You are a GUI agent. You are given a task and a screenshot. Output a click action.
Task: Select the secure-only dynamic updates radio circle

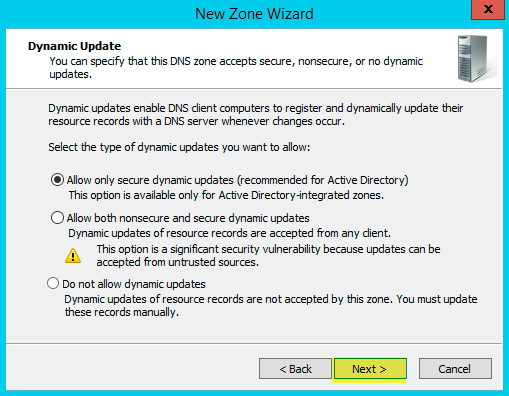tap(57, 180)
